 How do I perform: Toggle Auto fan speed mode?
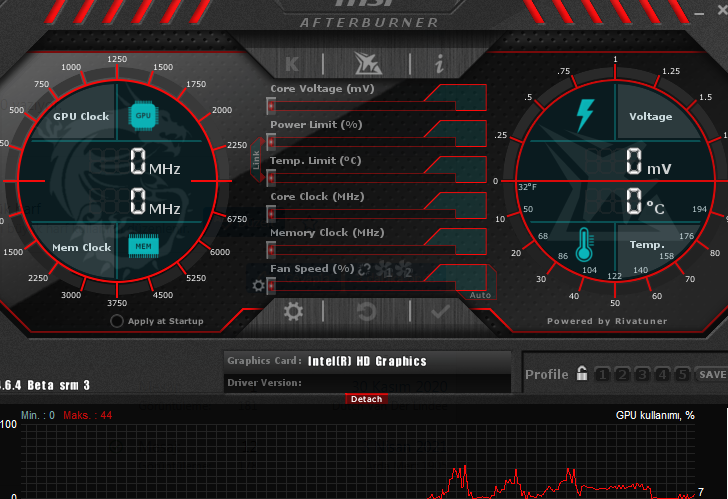480,295
